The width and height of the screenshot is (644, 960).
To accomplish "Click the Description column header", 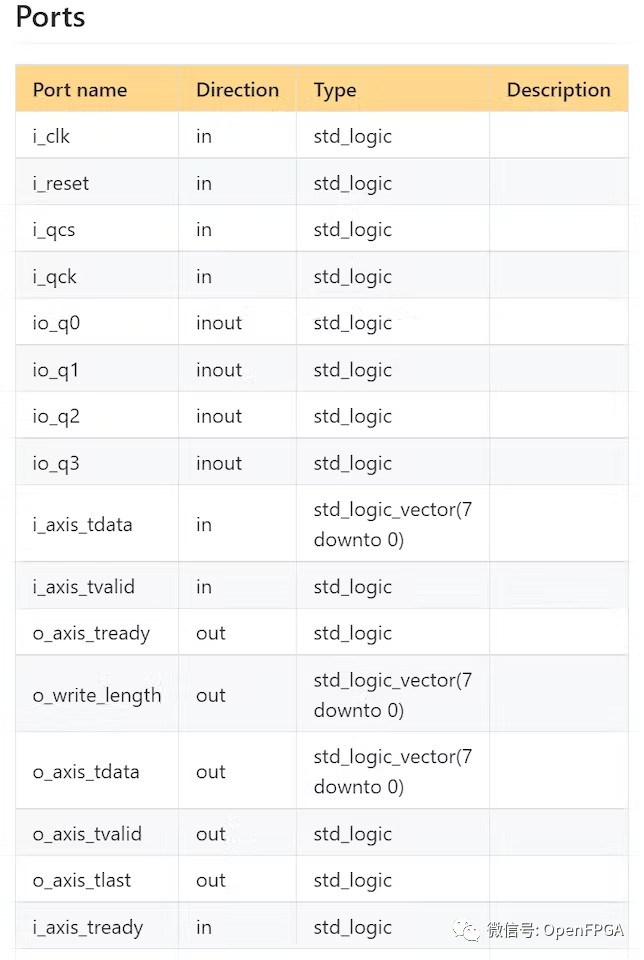I will [x=558, y=91].
